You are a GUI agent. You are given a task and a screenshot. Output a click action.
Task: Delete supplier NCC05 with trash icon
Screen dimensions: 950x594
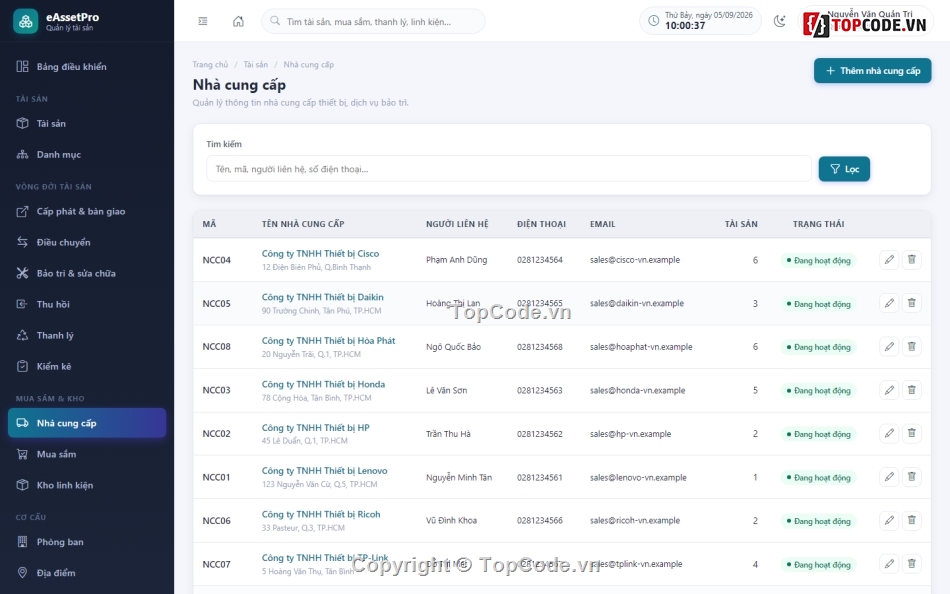tap(911, 303)
